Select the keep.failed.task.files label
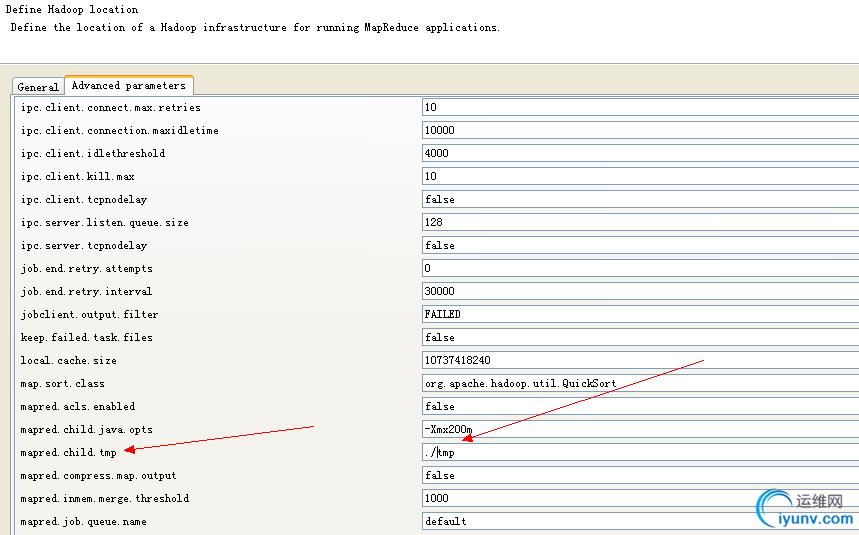The width and height of the screenshot is (859, 535). 87,338
